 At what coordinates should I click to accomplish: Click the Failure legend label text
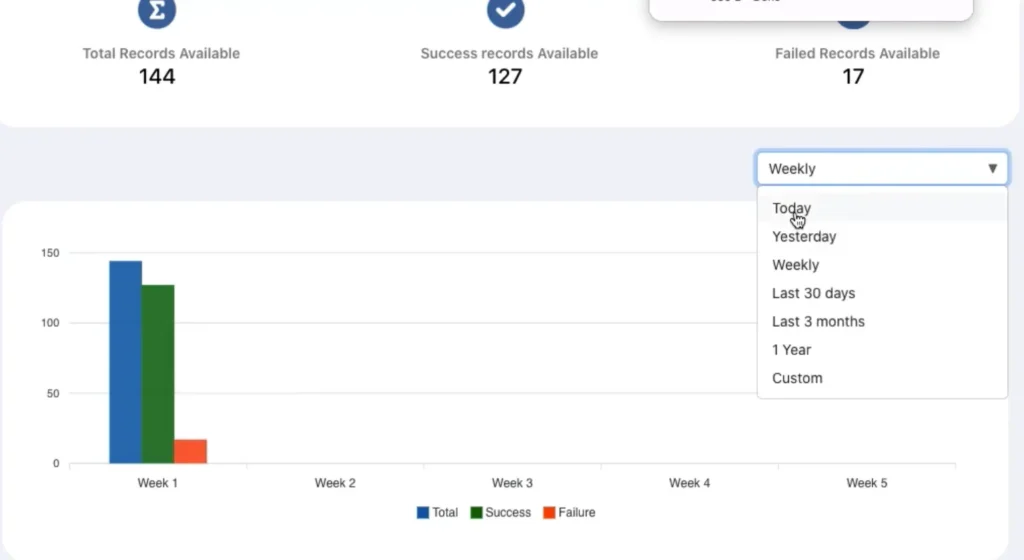point(577,512)
